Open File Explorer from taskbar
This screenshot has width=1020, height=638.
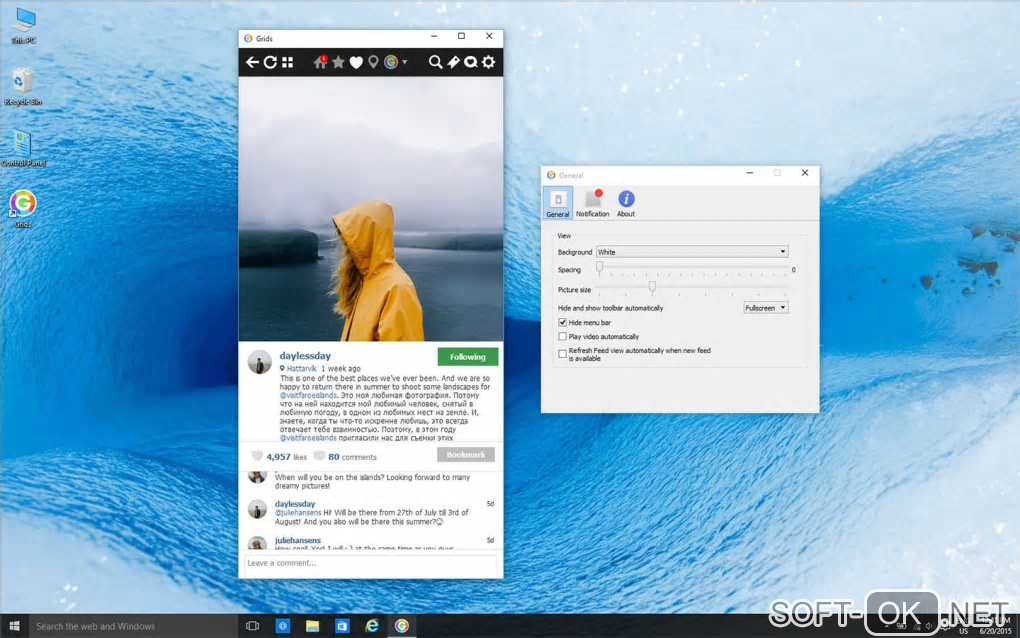[x=312, y=626]
